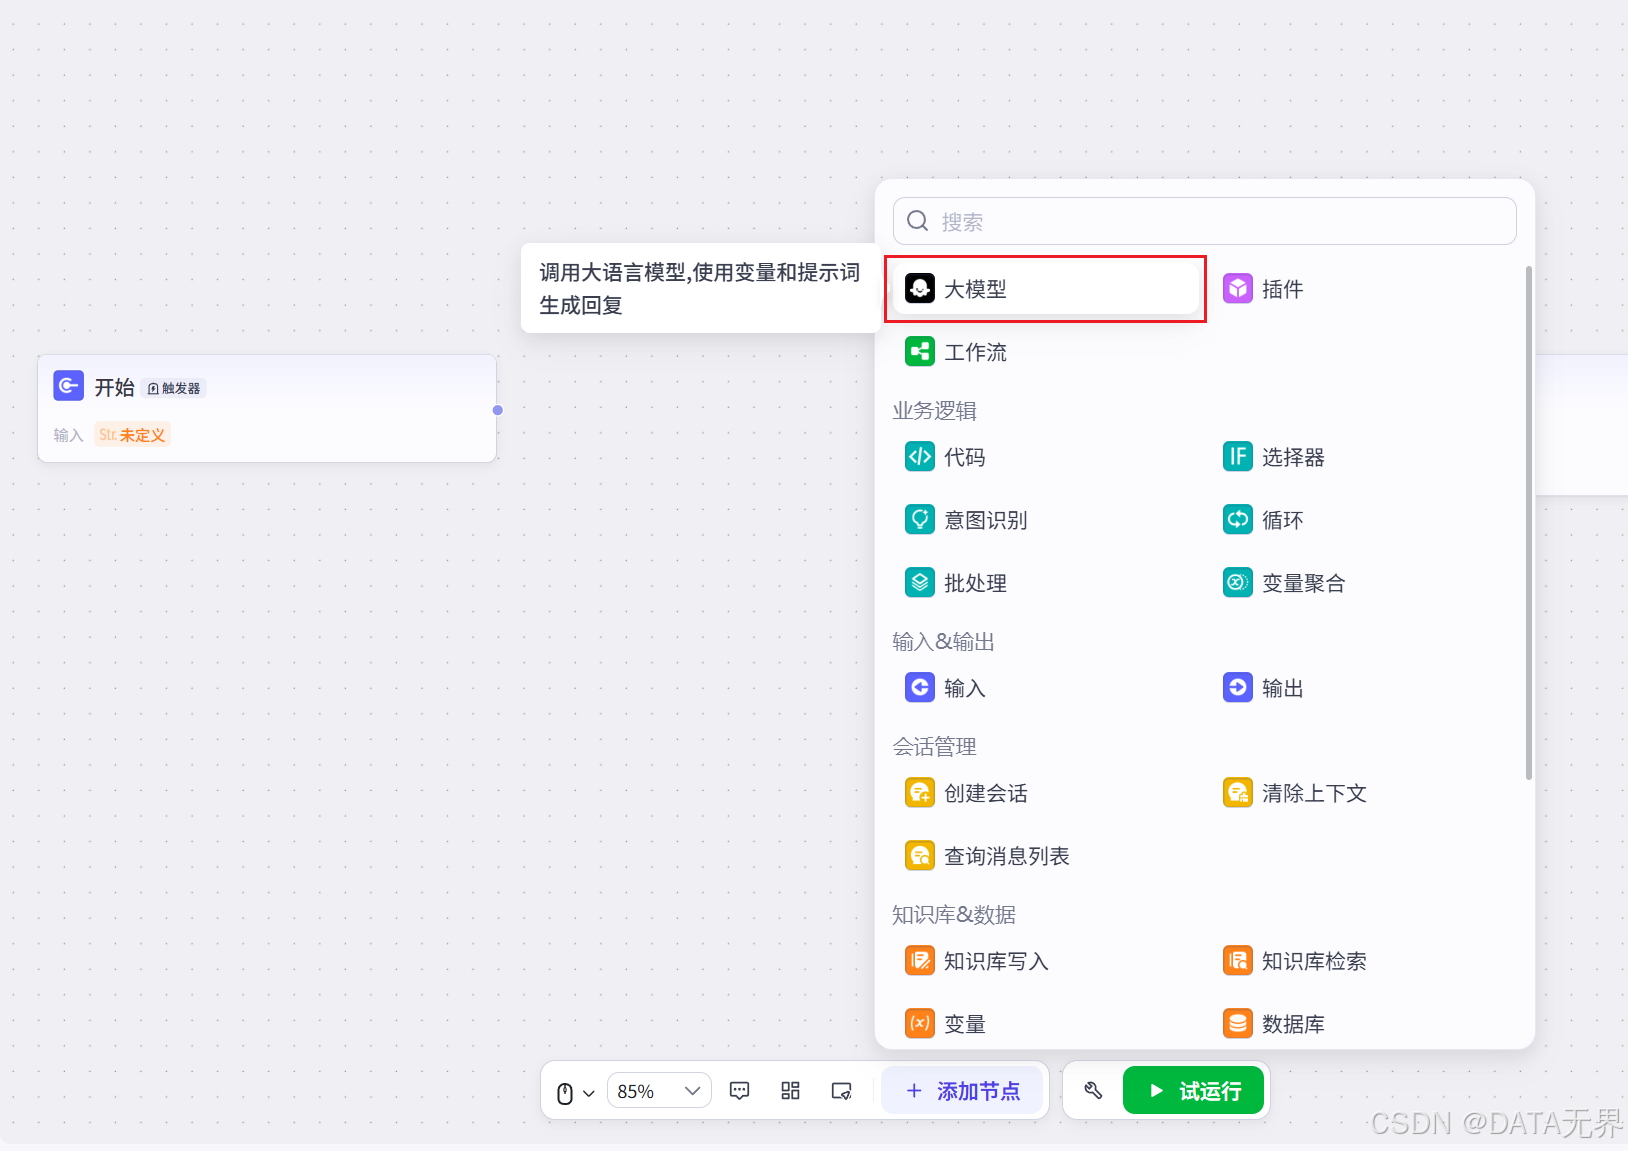Click the 会话管理 section header
Image resolution: width=1628 pixels, height=1151 pixels.
pos(934,747)
